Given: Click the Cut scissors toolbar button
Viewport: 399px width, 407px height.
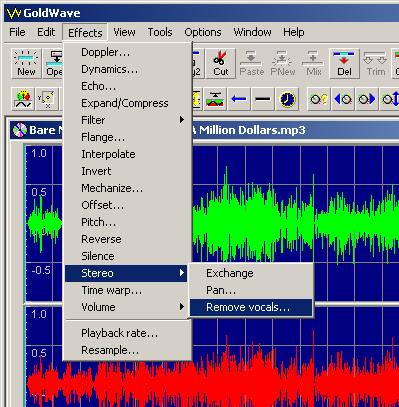Looking at the screenshot, I should click(220, 63).
